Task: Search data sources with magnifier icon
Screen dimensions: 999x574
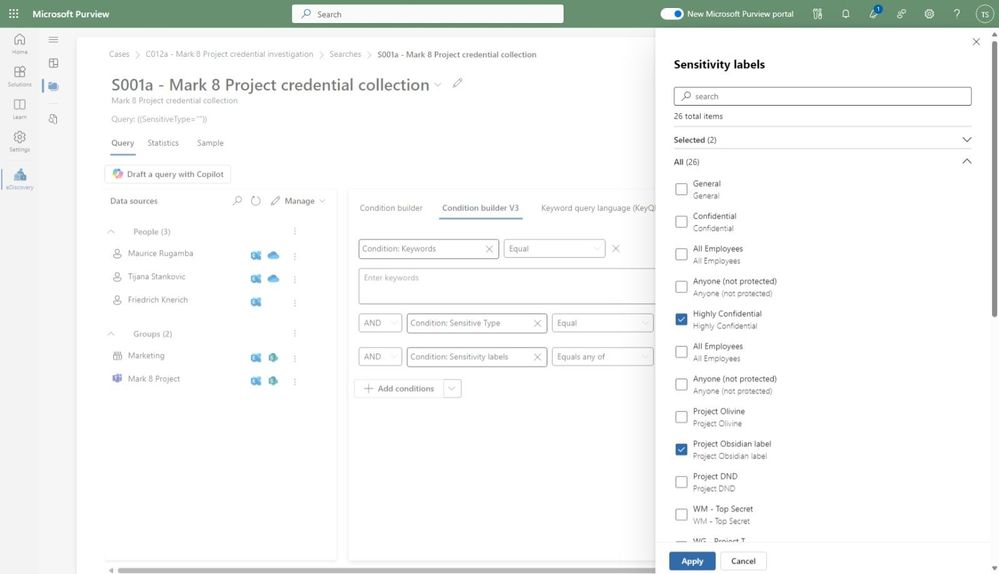Action: 237,201
